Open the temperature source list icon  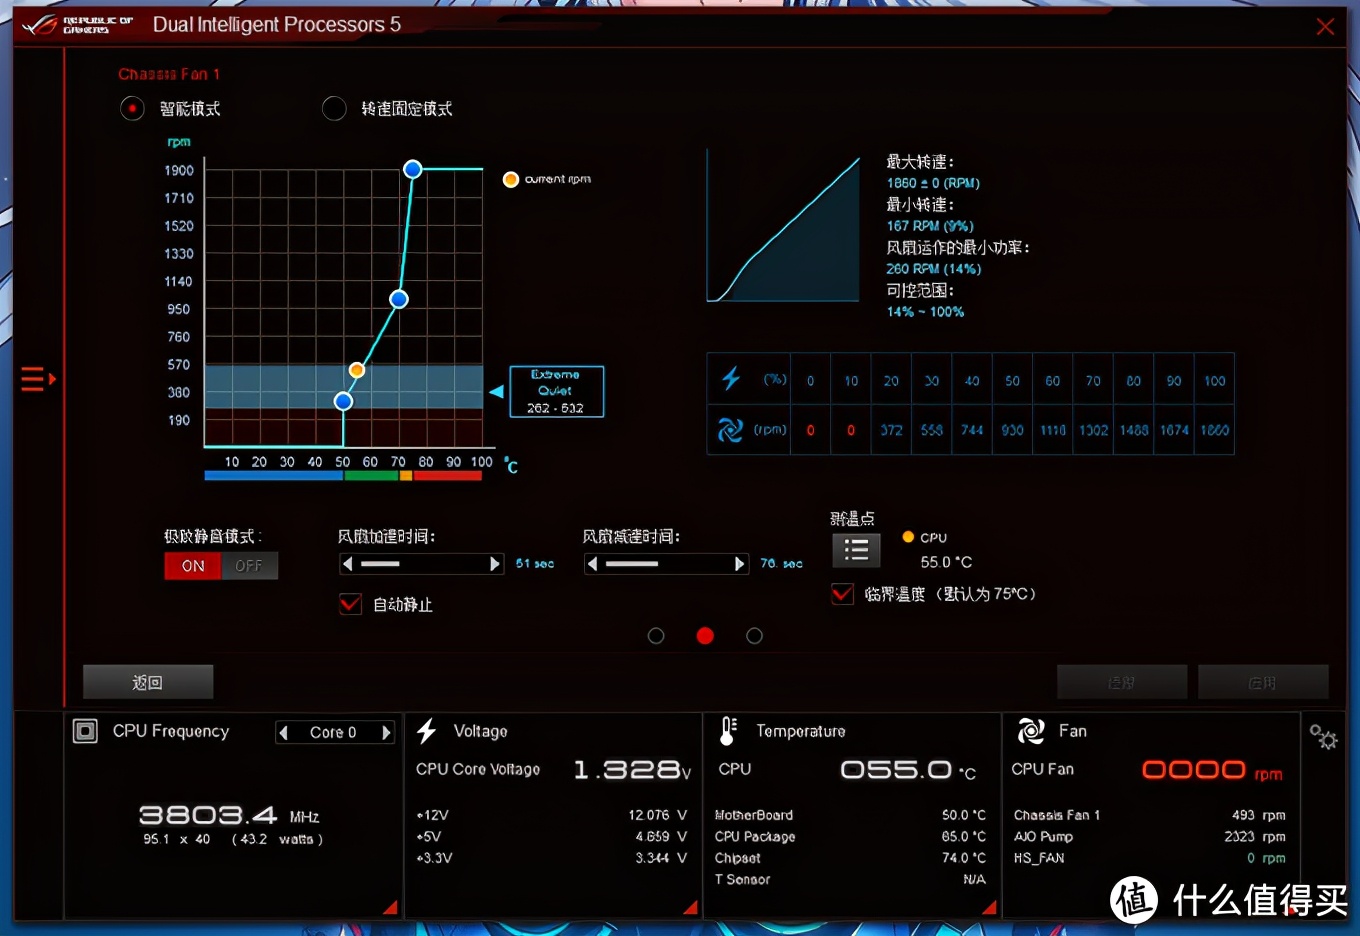856,550
